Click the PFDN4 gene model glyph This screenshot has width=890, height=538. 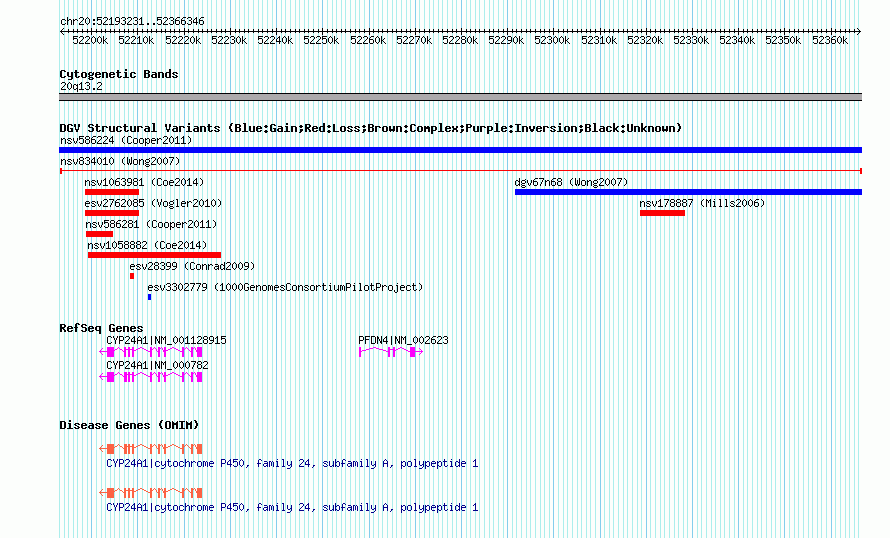coord(391,352)
